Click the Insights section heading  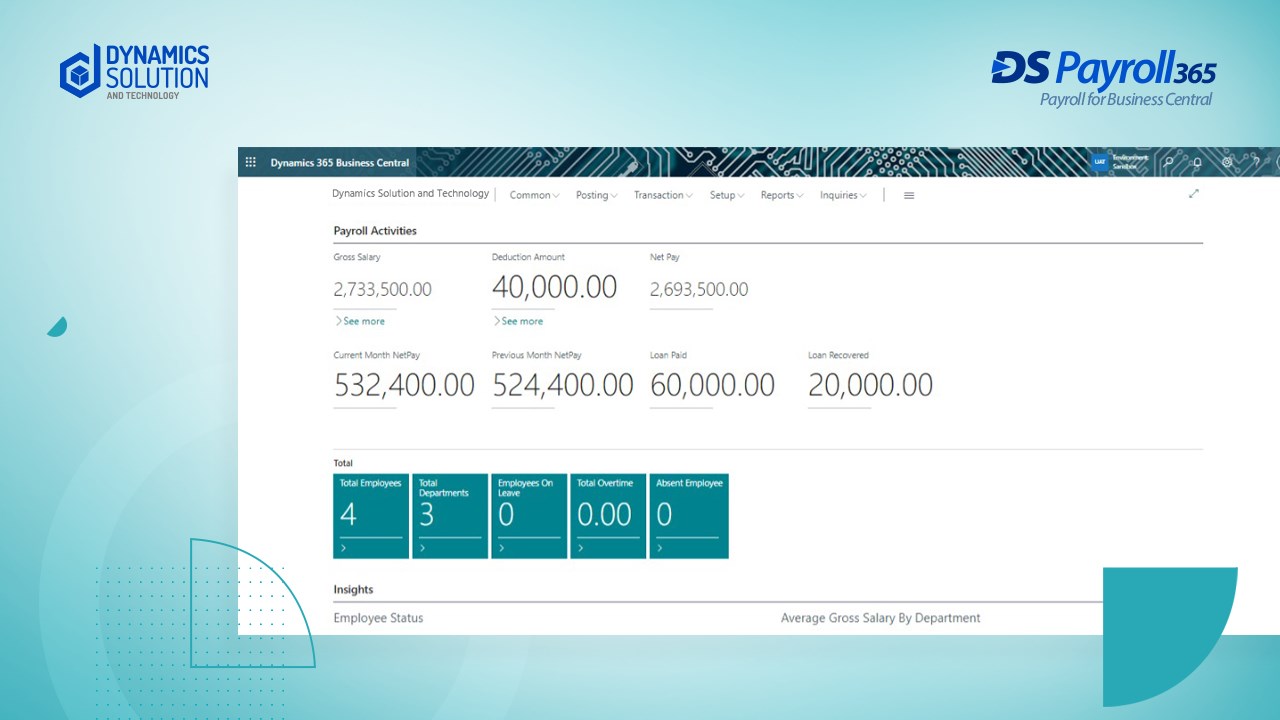[353, 590]
